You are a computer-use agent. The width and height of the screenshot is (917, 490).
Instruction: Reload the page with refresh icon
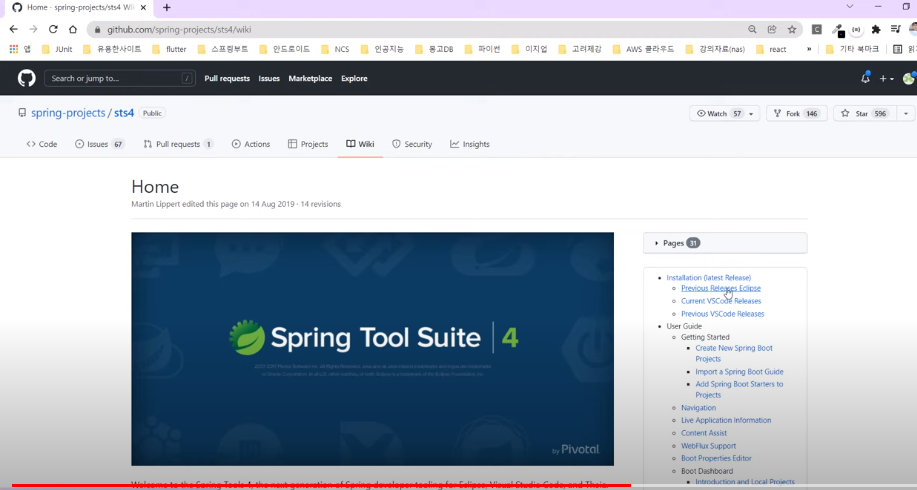(53, 29)
